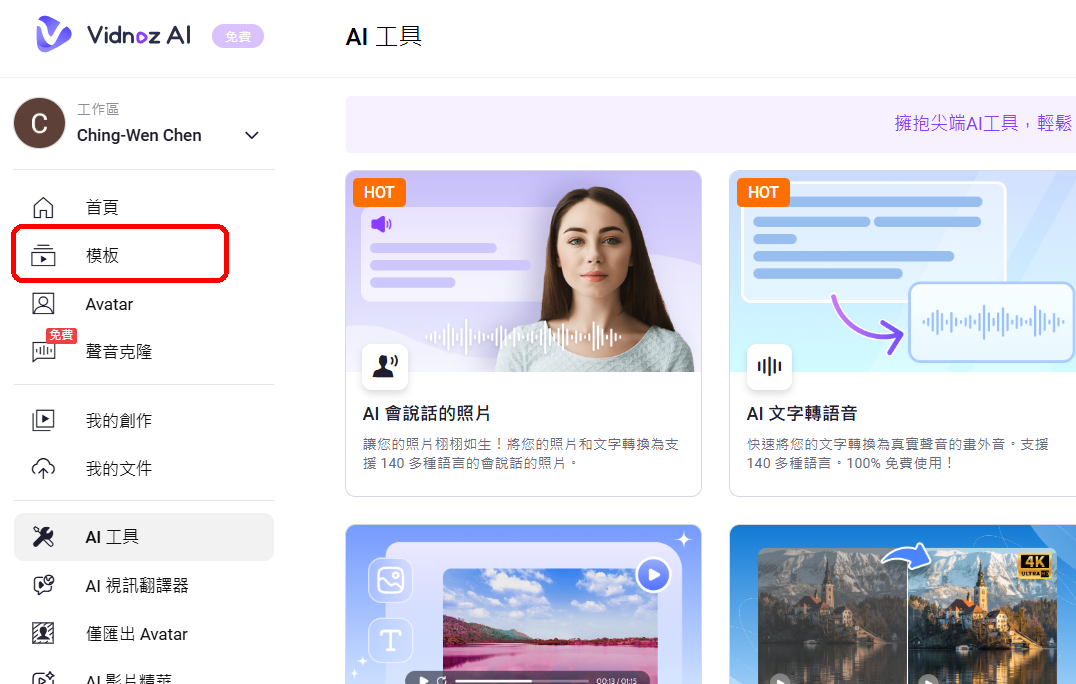Open the AI 視訊翻譯器 icon
The height and width of the screenshot is (684, 1076).
point(43,585)
